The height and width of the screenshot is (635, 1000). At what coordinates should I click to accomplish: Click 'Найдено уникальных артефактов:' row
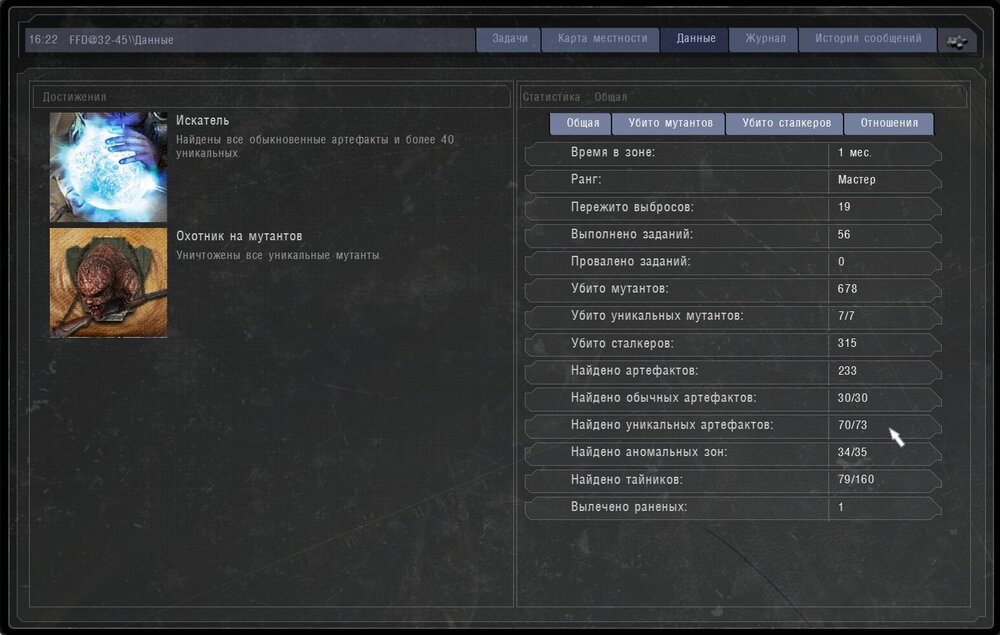coord(733,425)
